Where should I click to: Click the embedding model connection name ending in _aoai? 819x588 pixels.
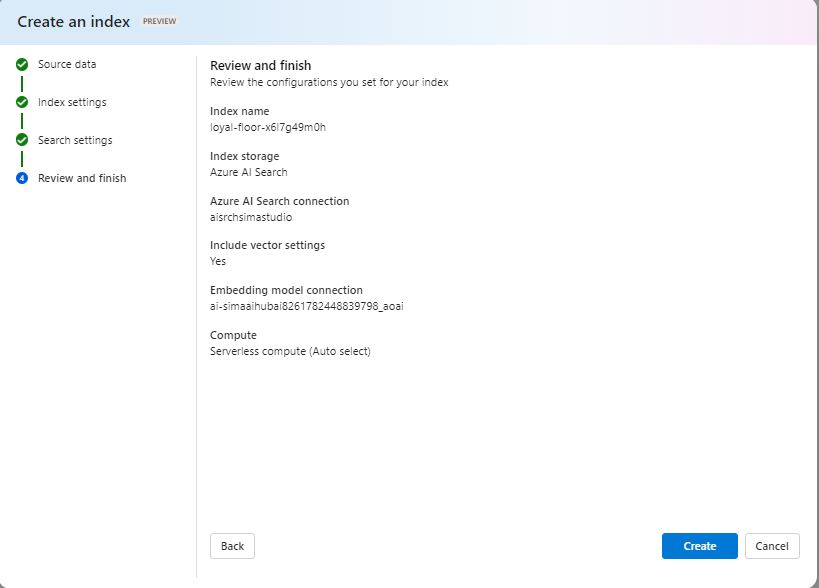pos(306,306)
